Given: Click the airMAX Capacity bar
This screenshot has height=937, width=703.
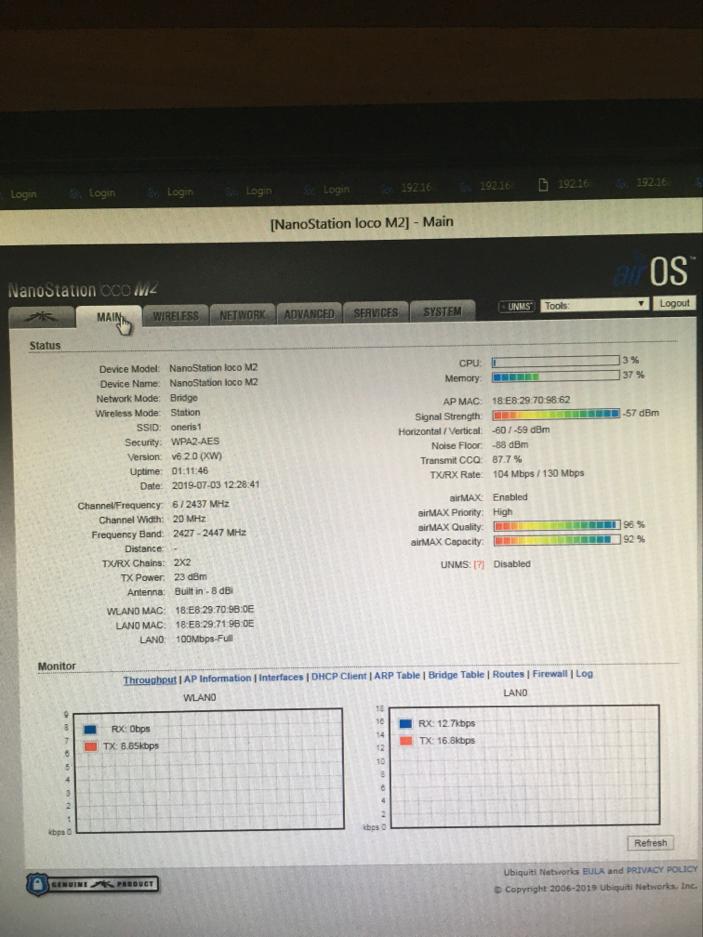Looking at the screenshot, I should tap(557, 540).
